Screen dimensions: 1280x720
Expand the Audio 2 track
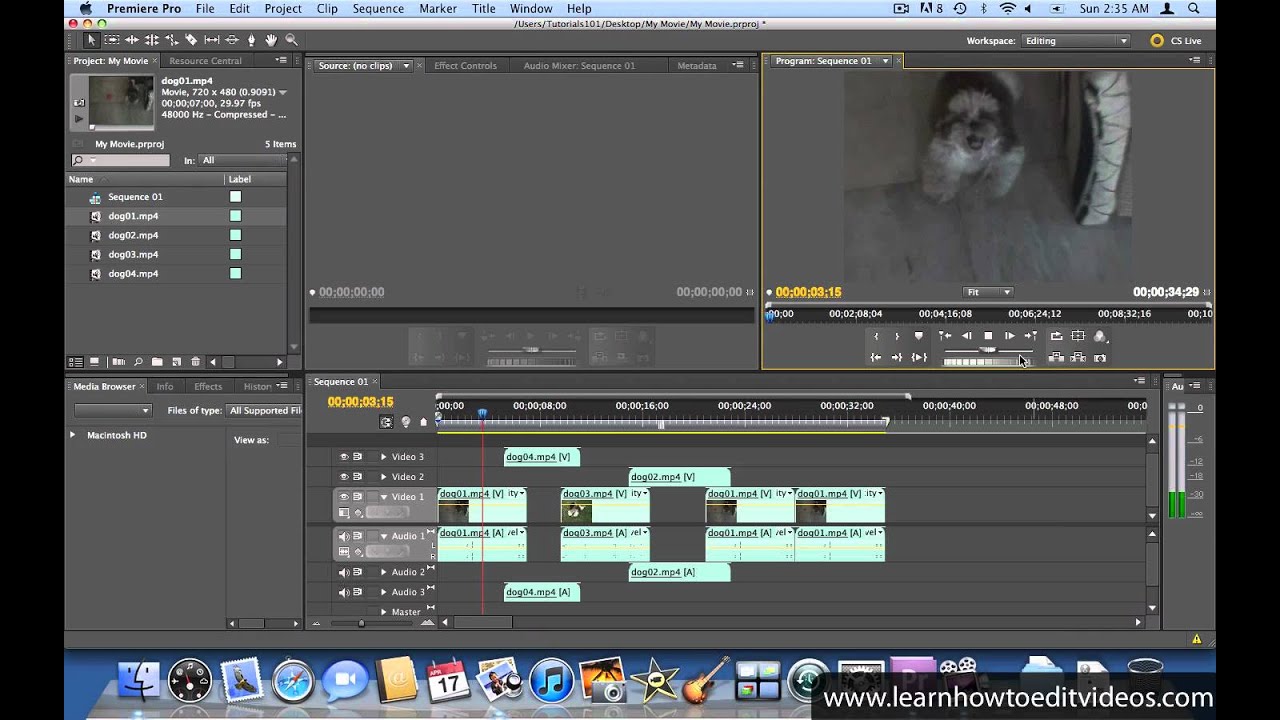tap(383, 572)
